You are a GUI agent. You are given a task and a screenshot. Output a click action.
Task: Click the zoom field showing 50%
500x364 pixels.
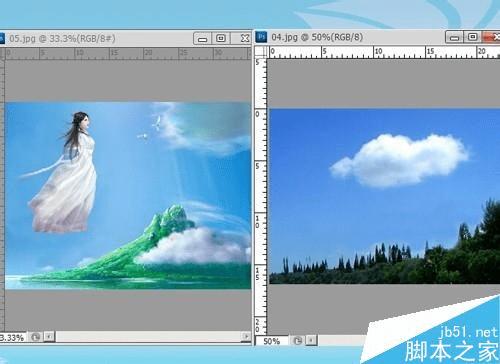[x=272, y=341]
